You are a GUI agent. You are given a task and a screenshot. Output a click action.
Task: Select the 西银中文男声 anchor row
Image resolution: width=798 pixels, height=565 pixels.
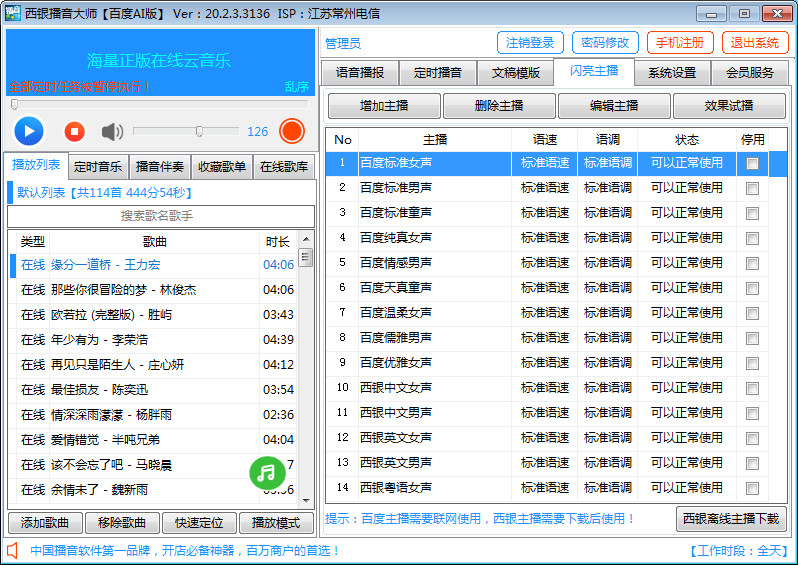(547, 413)
